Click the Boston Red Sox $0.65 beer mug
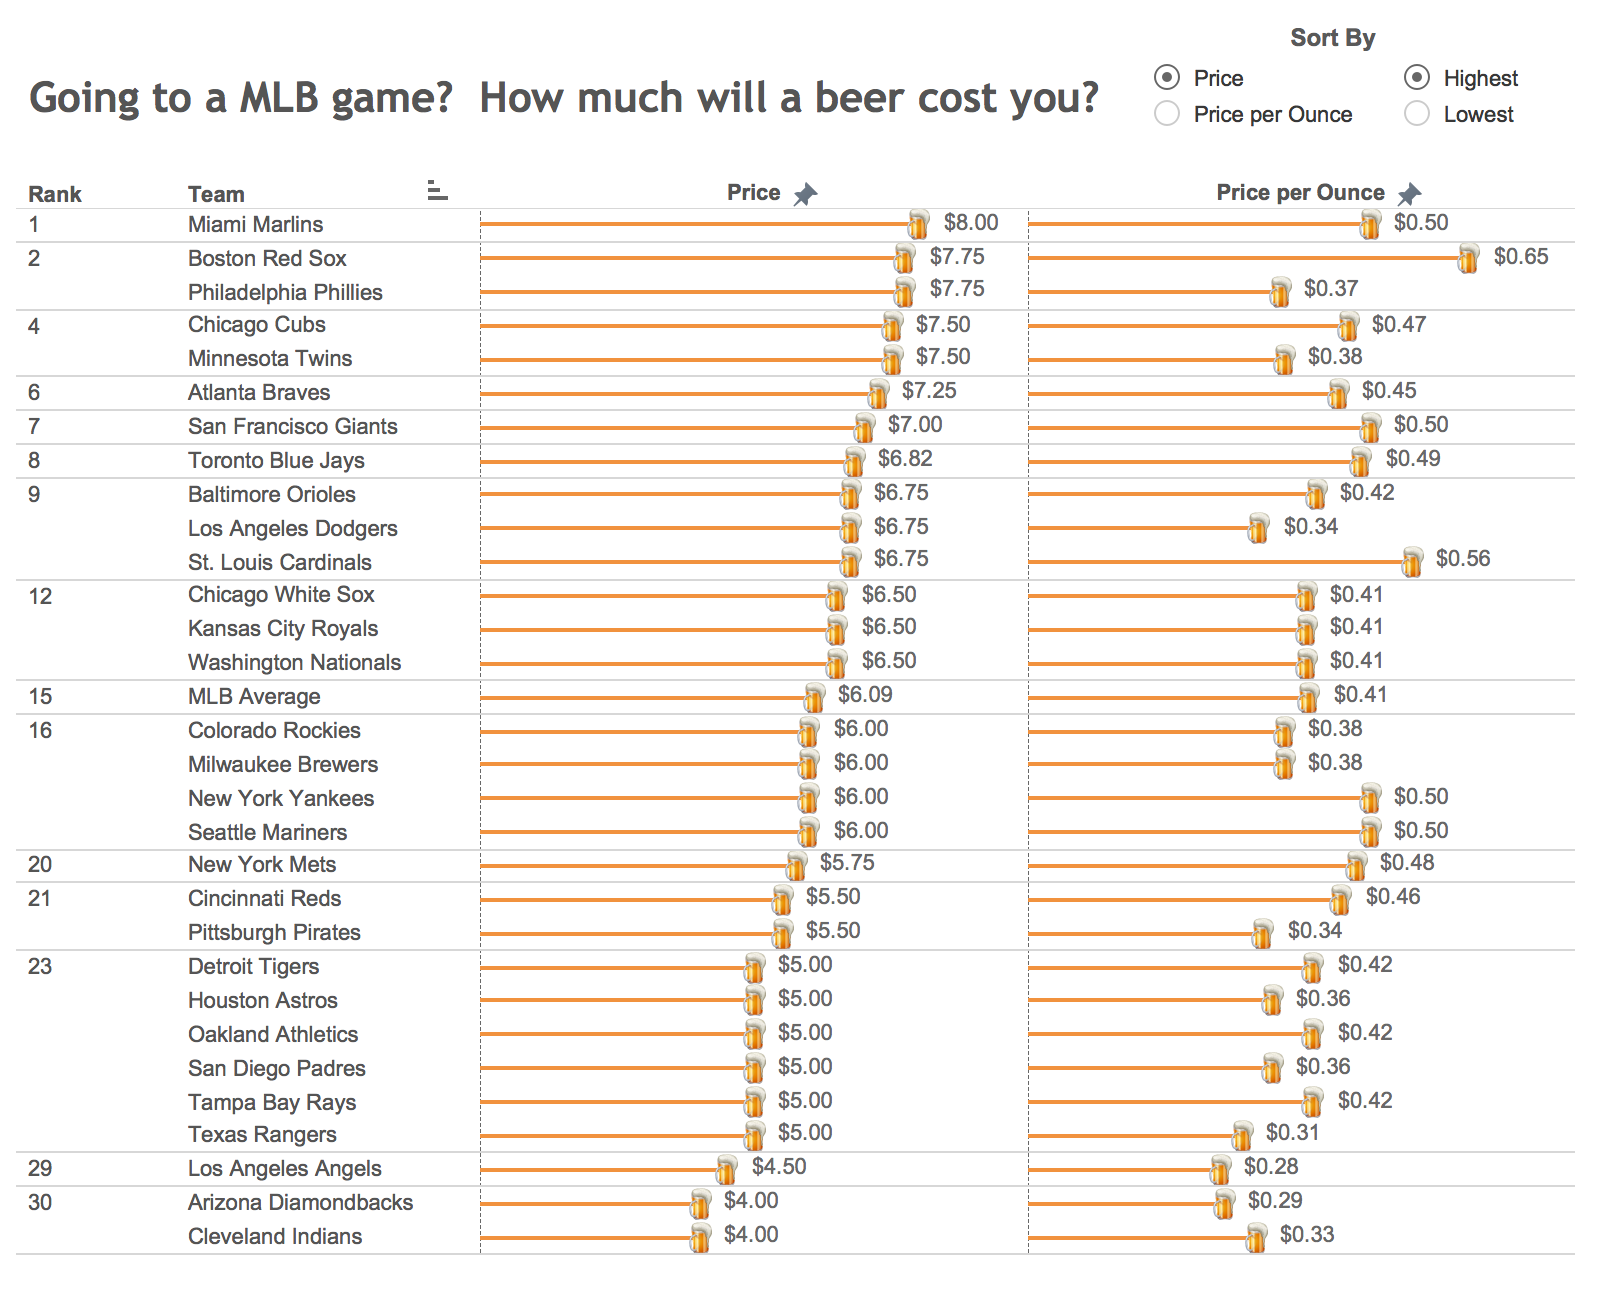Image resolution: width=1600 pixels, height=1300 pixels. [x=1467, y=258]
